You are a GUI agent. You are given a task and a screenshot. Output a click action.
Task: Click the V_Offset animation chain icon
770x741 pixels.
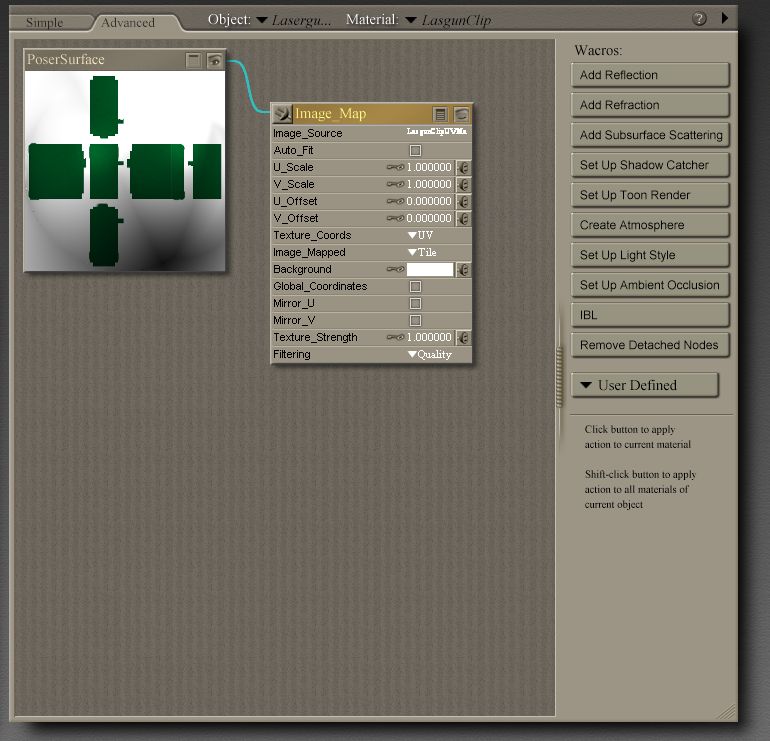(x=395, y=219)
